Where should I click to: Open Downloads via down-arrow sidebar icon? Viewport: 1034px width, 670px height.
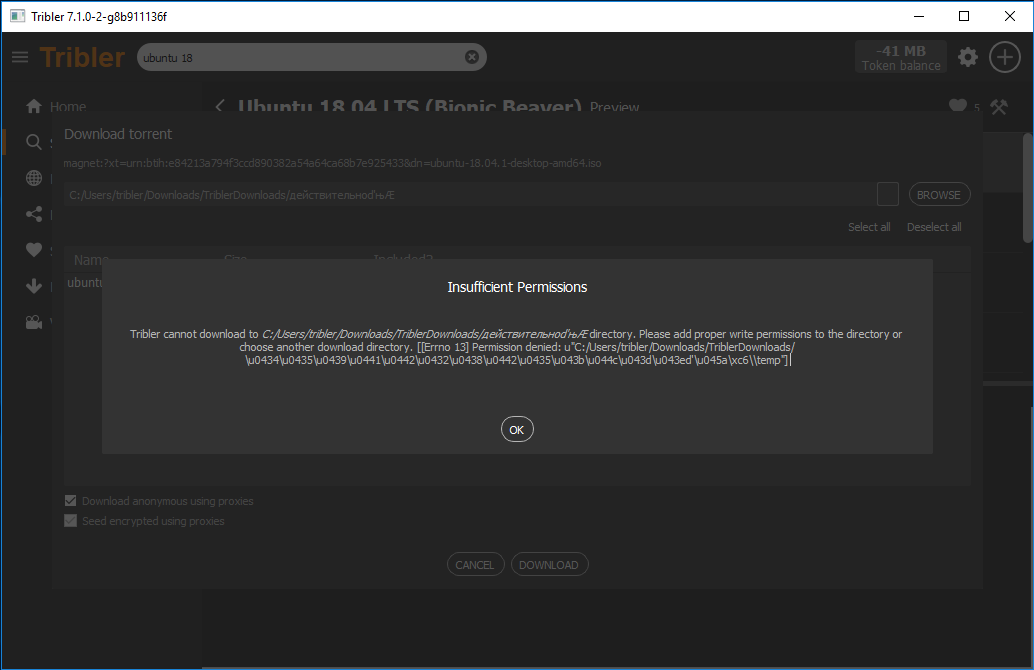(x=33, y=285)
